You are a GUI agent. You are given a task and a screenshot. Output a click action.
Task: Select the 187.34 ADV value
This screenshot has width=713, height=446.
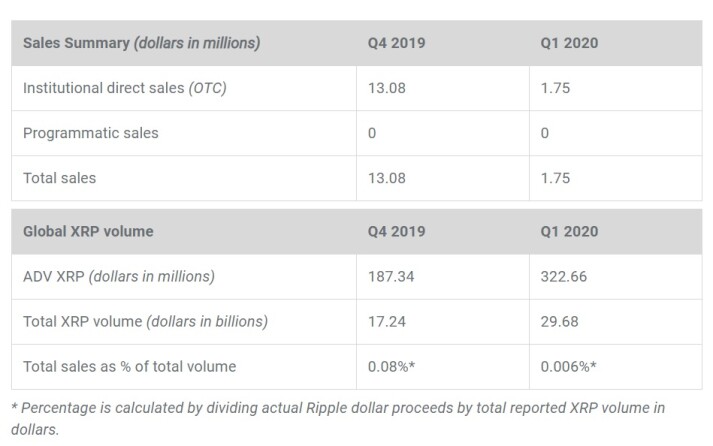[x=391, y=276]
